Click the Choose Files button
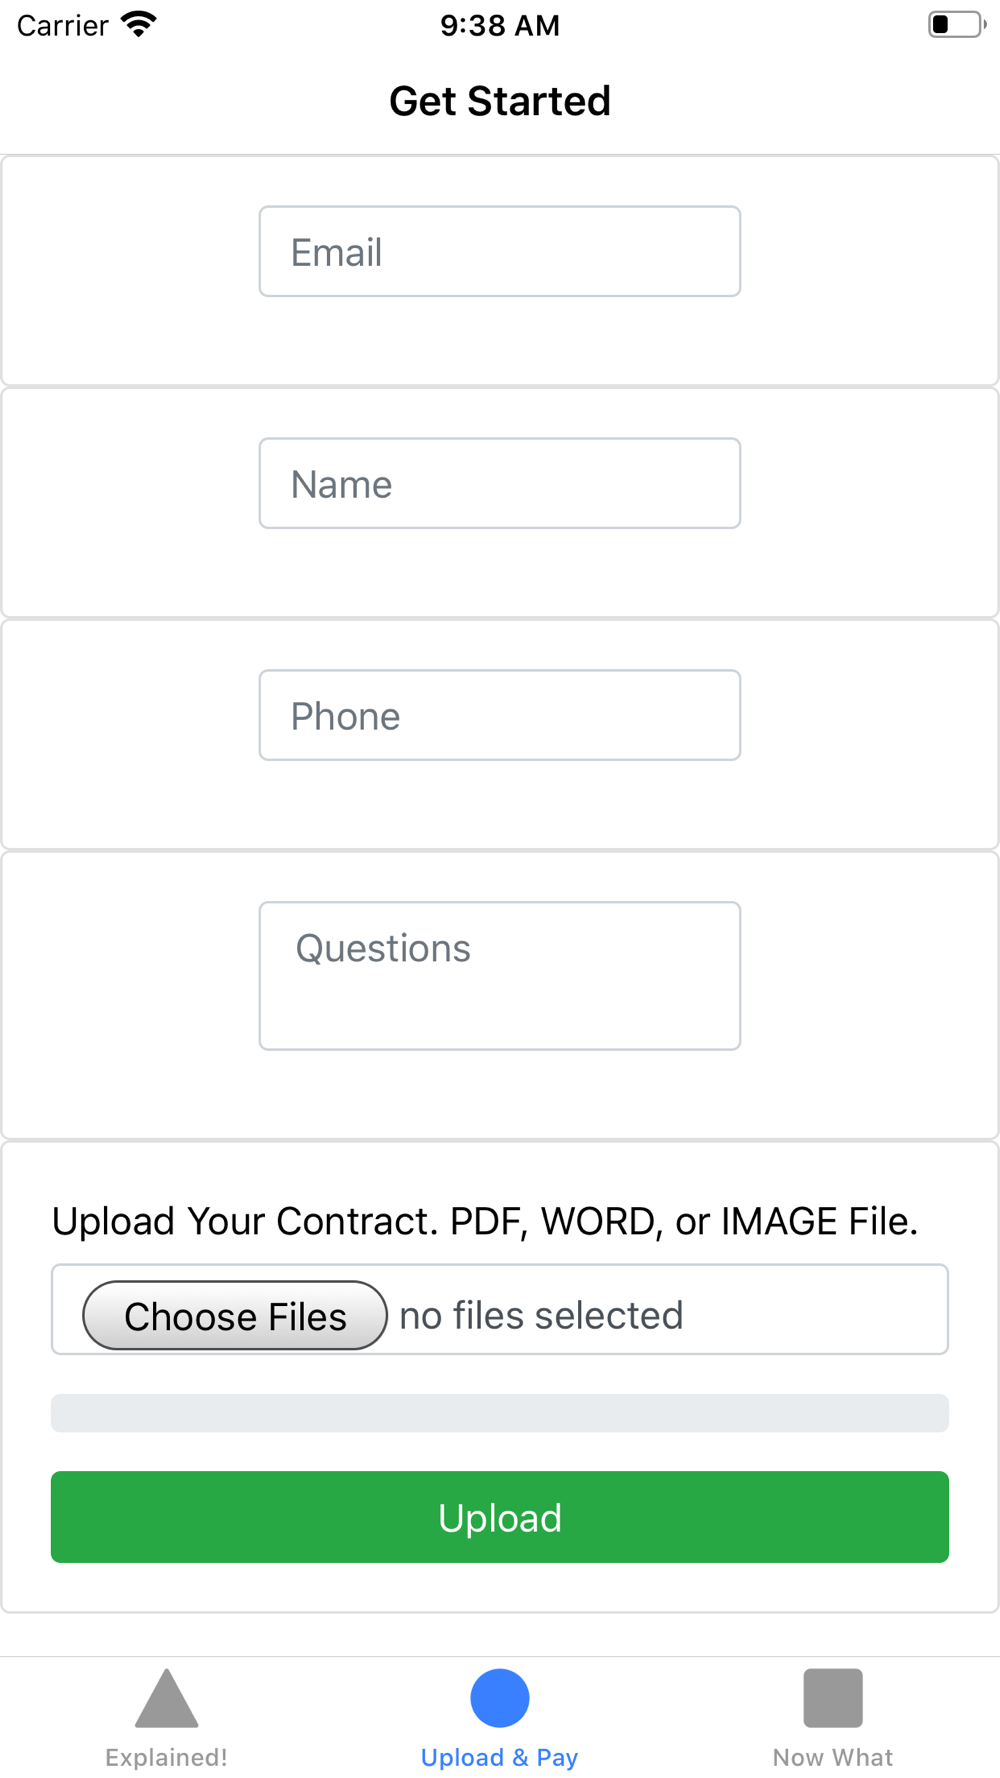 click(235, 1315)
